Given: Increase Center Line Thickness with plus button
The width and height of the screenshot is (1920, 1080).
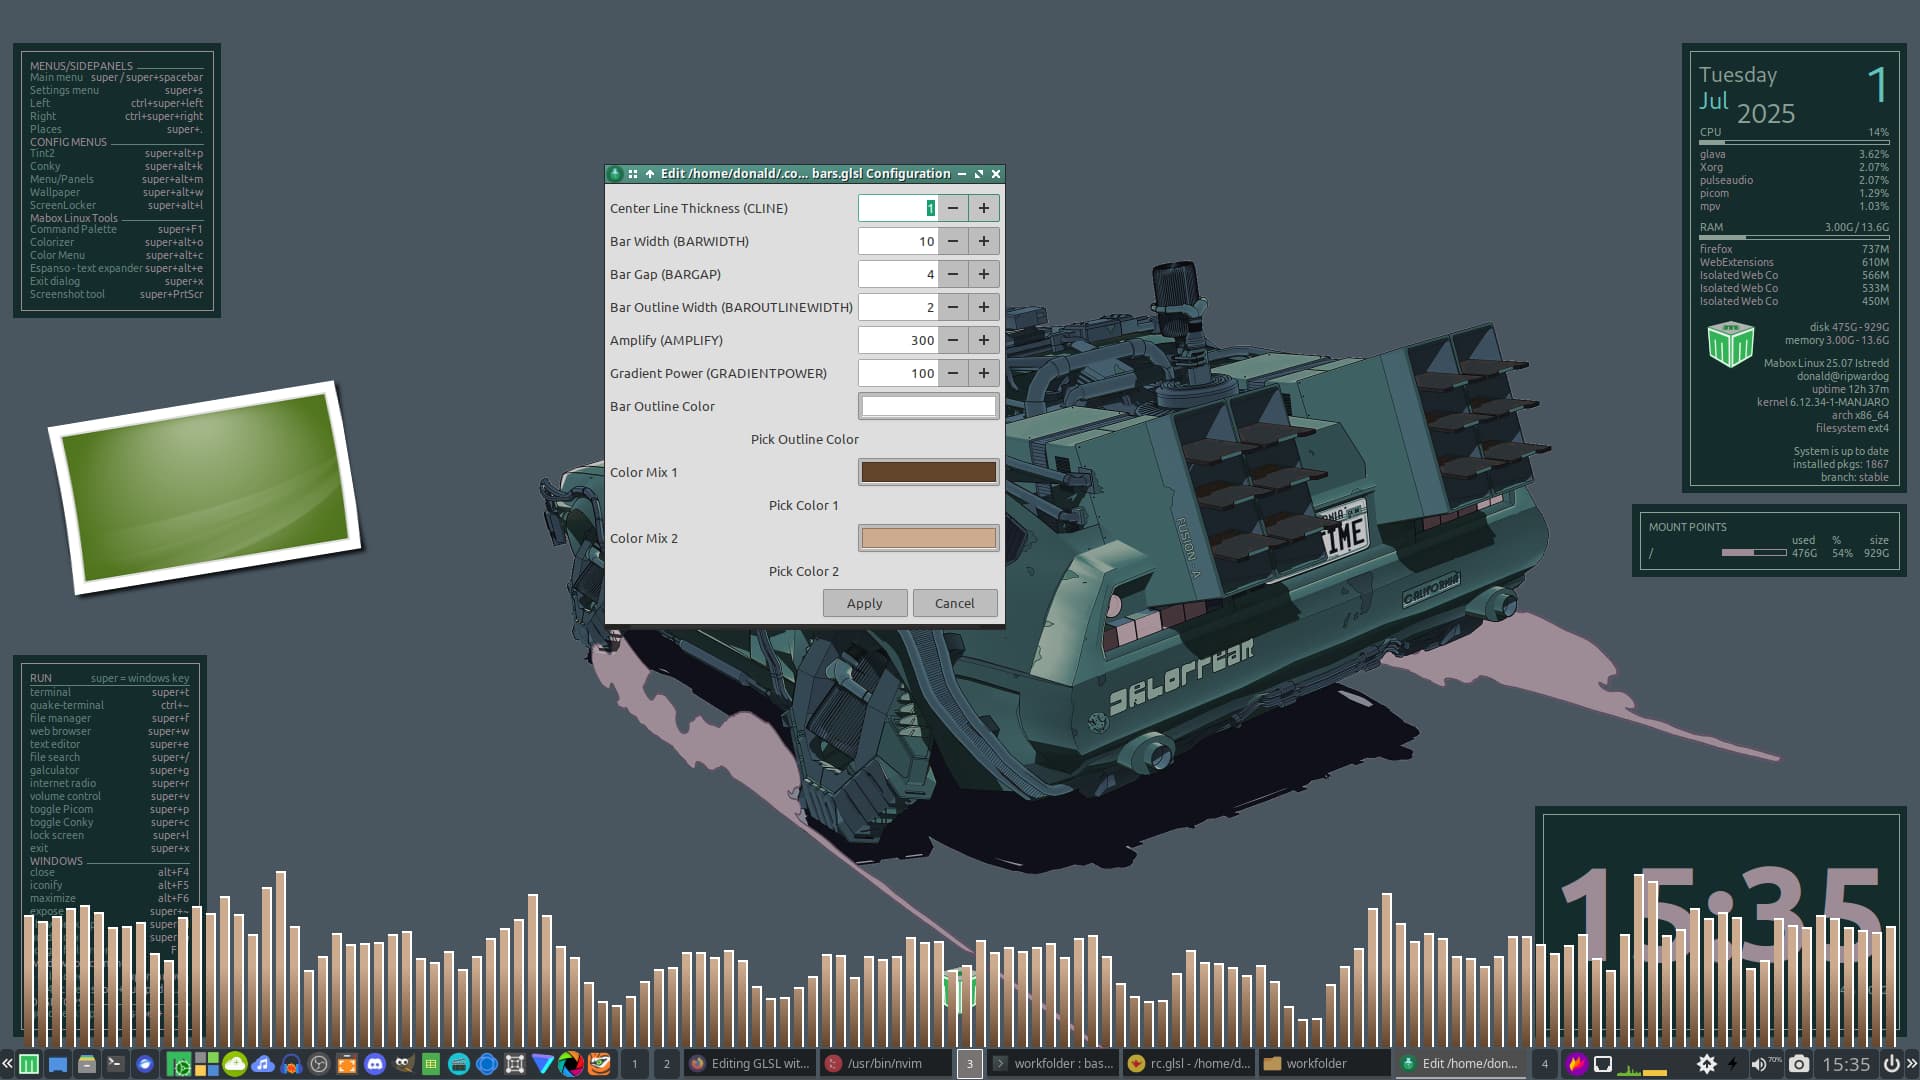Looking at the screenshot, I should pos(984,208).
